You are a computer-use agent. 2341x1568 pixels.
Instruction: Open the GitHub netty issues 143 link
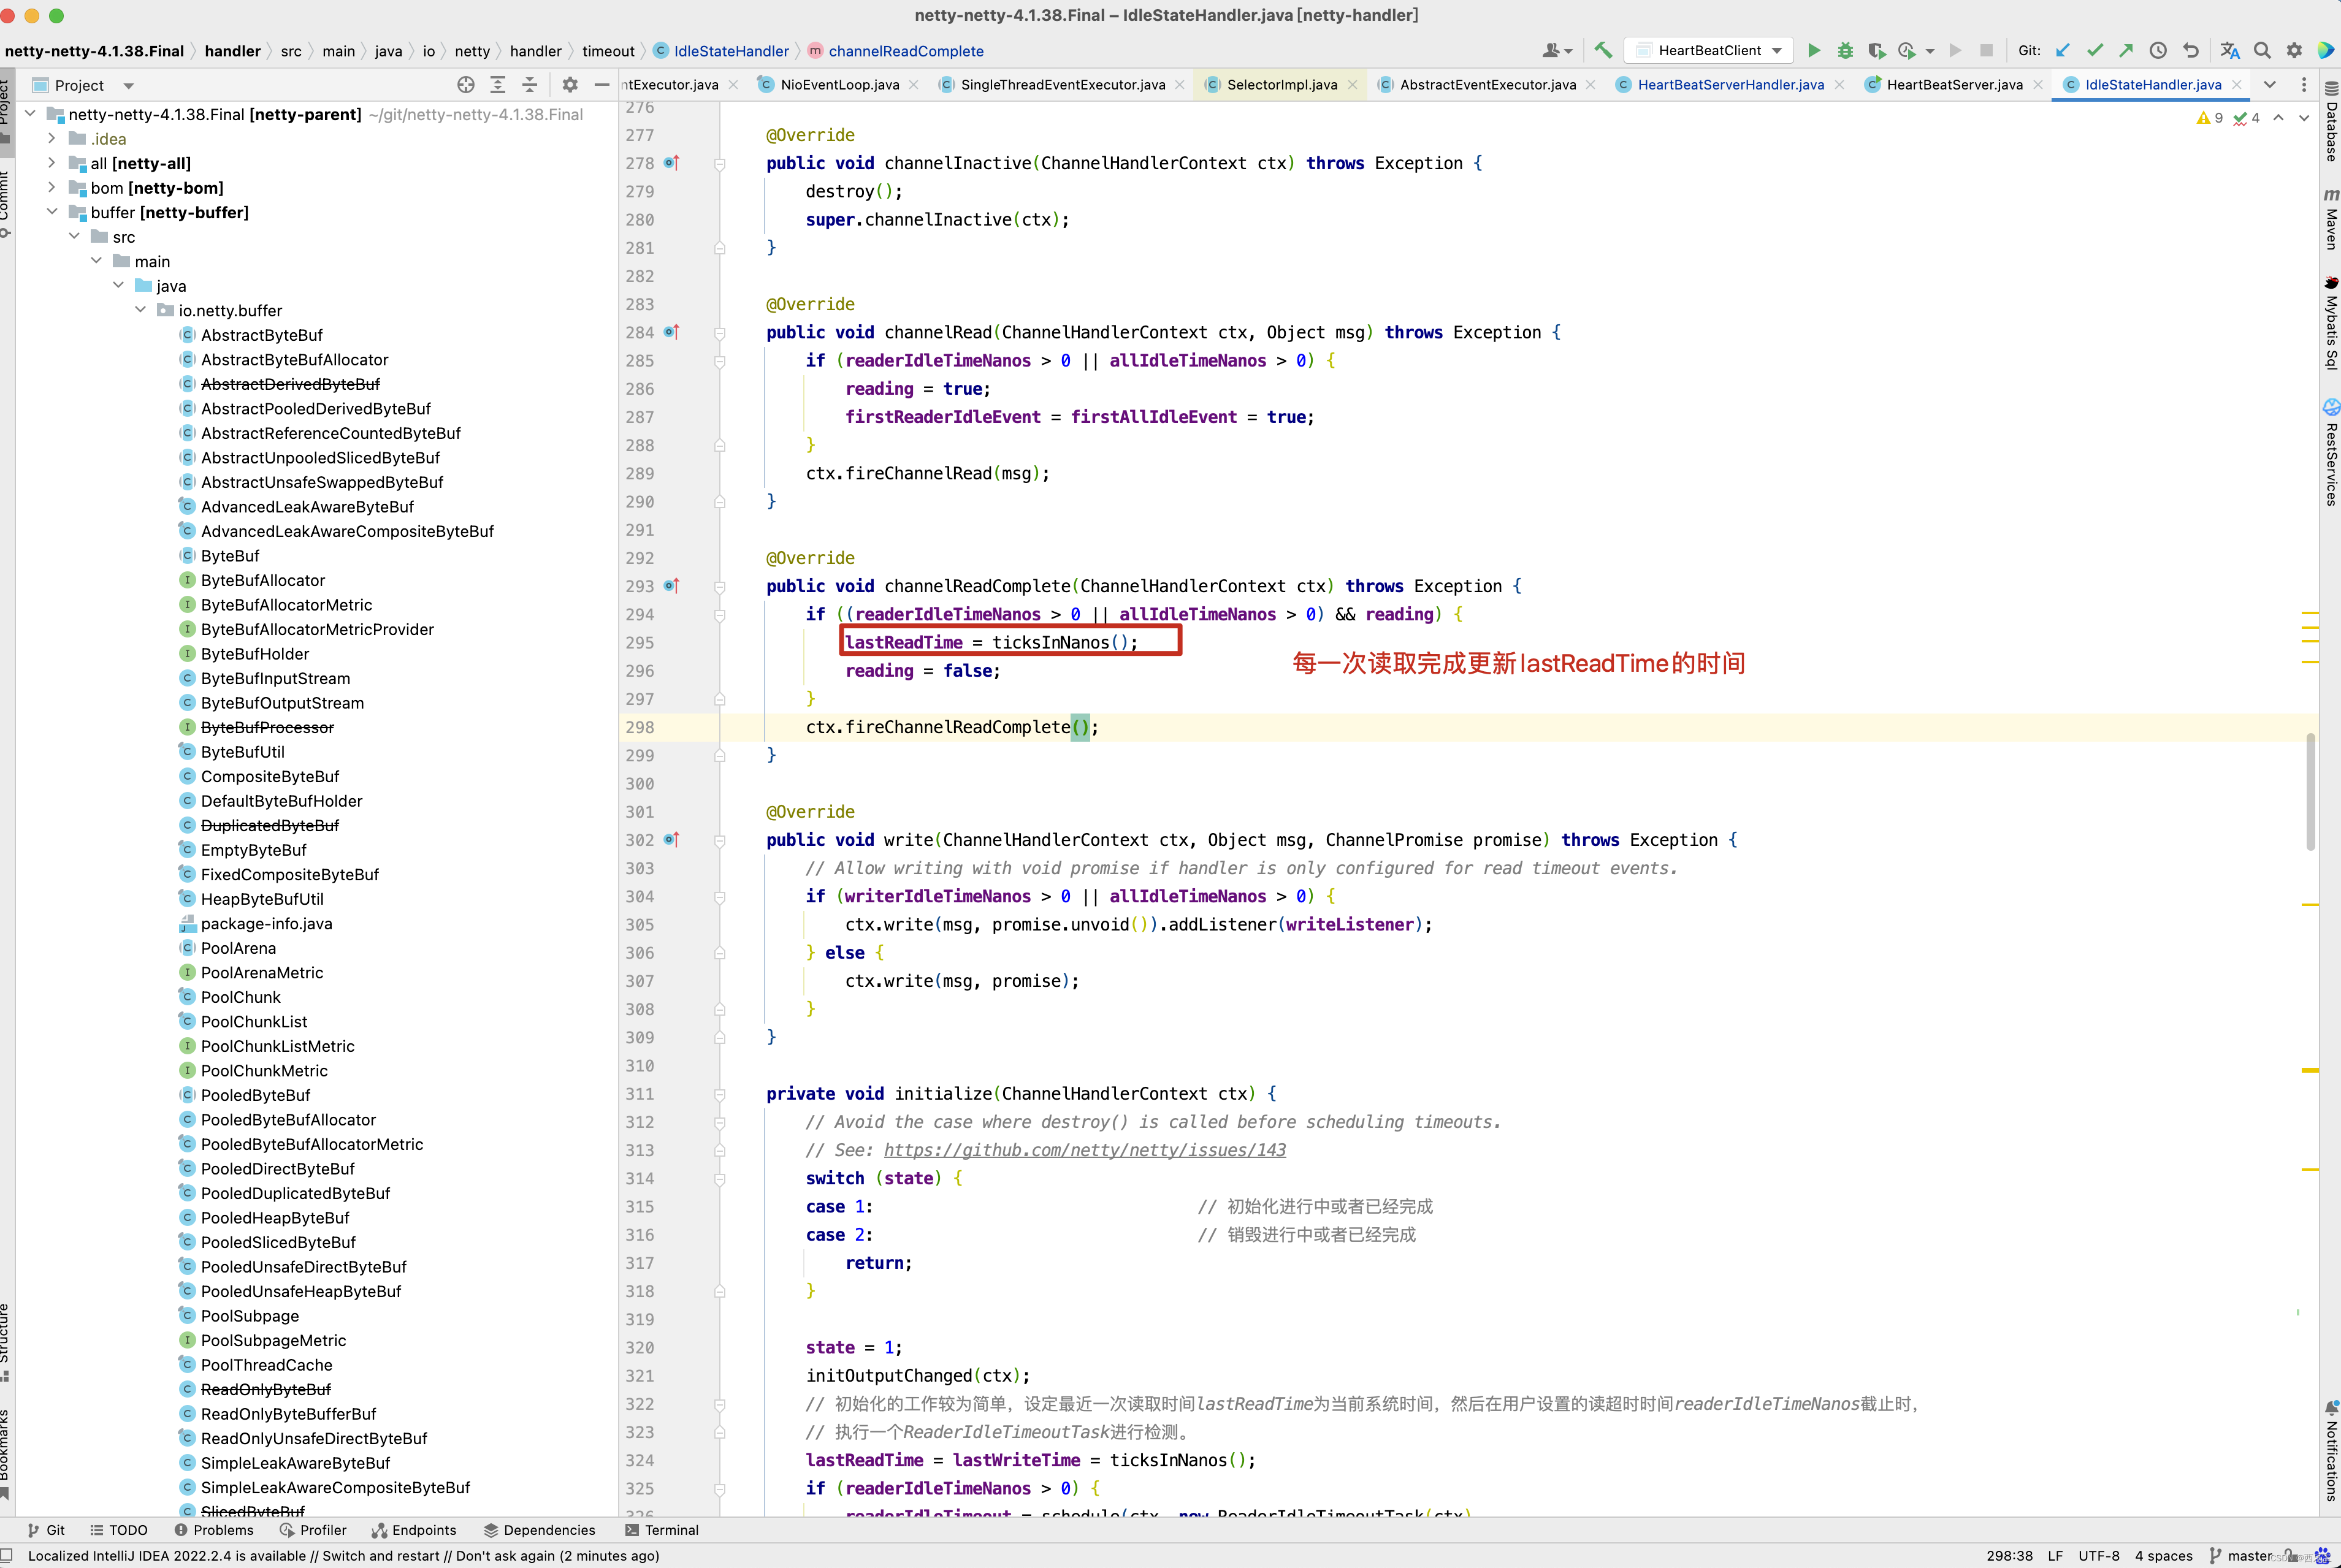pos(1084,1150)
